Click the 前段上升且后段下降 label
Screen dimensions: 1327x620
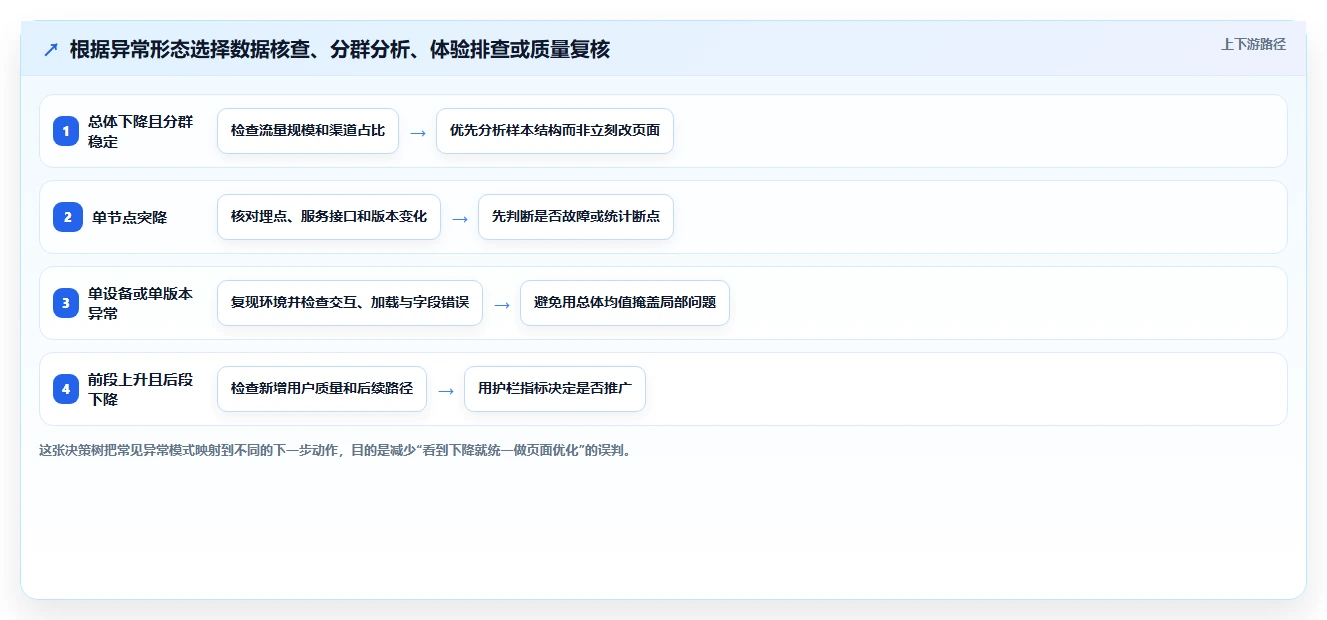141,389
